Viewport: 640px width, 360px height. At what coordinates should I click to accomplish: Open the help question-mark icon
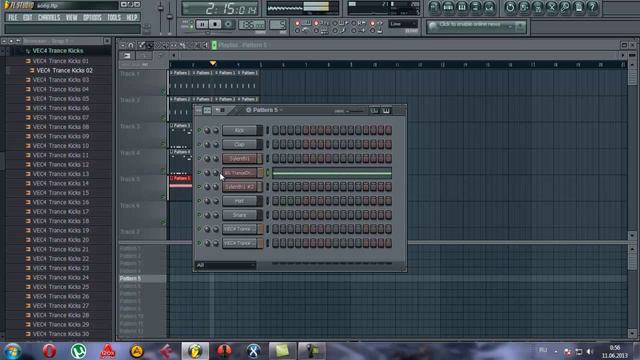593,7
